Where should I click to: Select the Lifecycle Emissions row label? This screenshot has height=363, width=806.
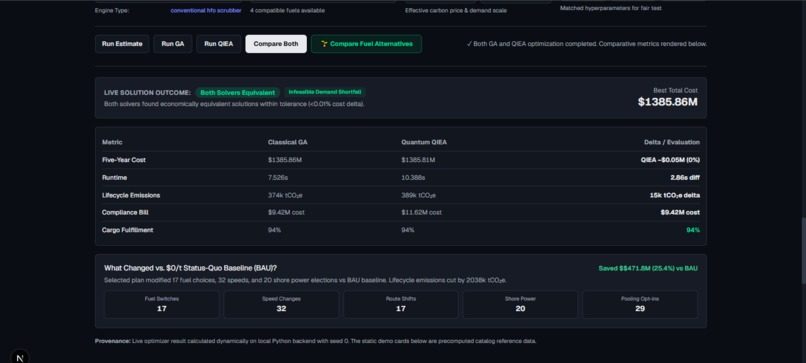pos(131,195)
